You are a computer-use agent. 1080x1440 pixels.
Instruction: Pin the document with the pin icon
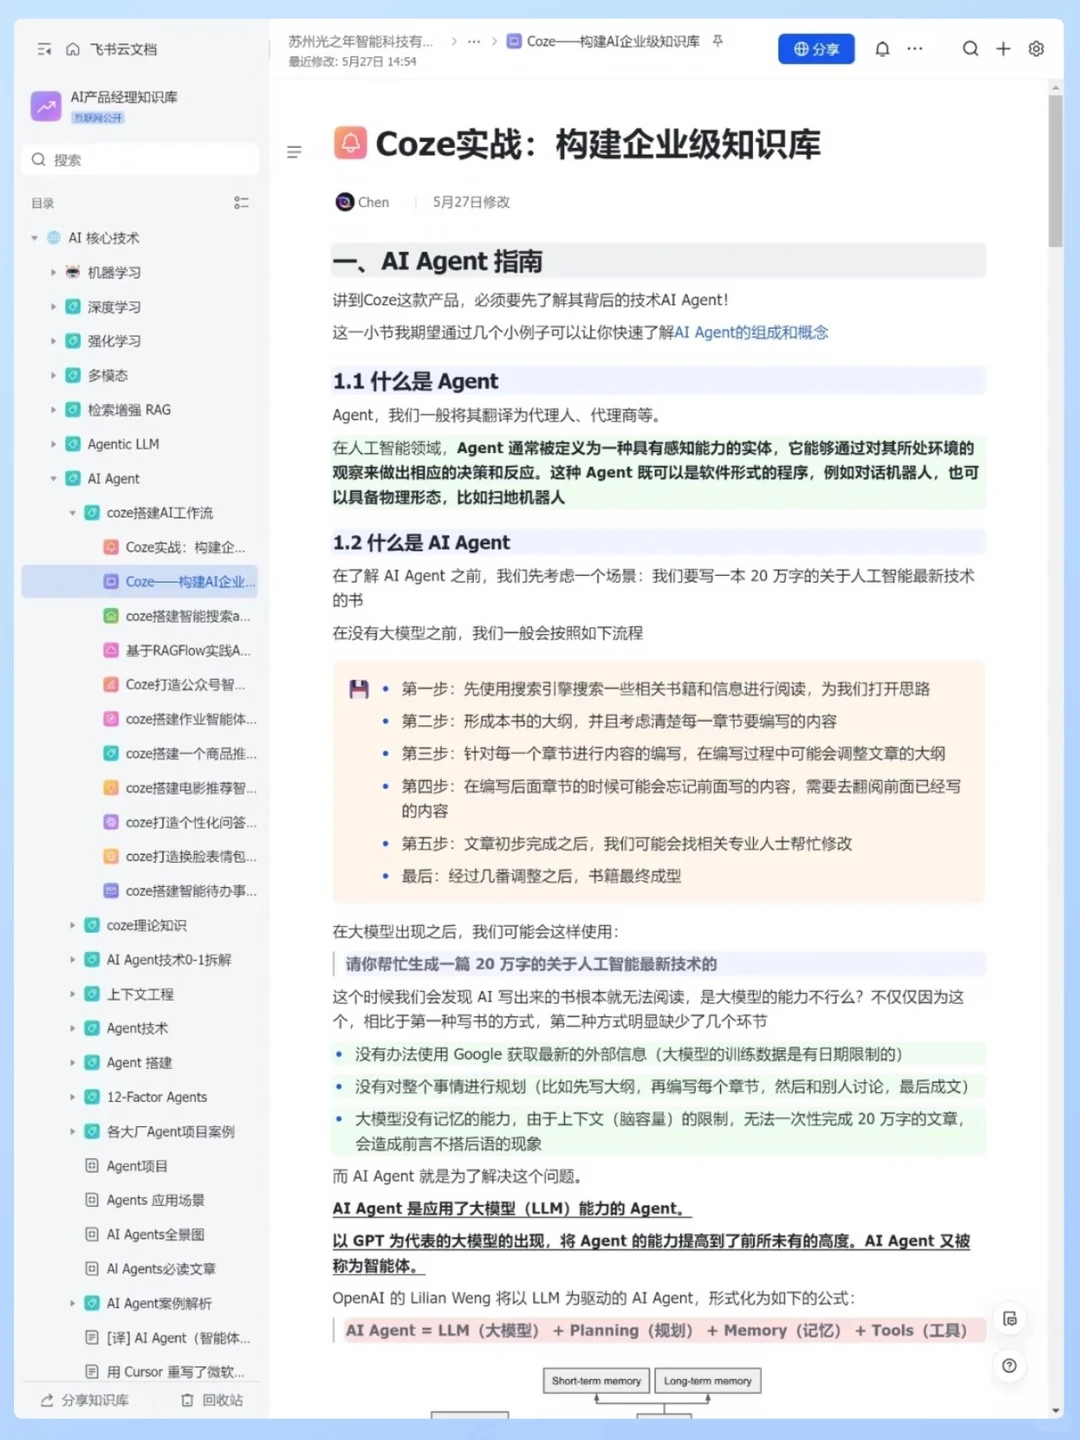[717, 41]
